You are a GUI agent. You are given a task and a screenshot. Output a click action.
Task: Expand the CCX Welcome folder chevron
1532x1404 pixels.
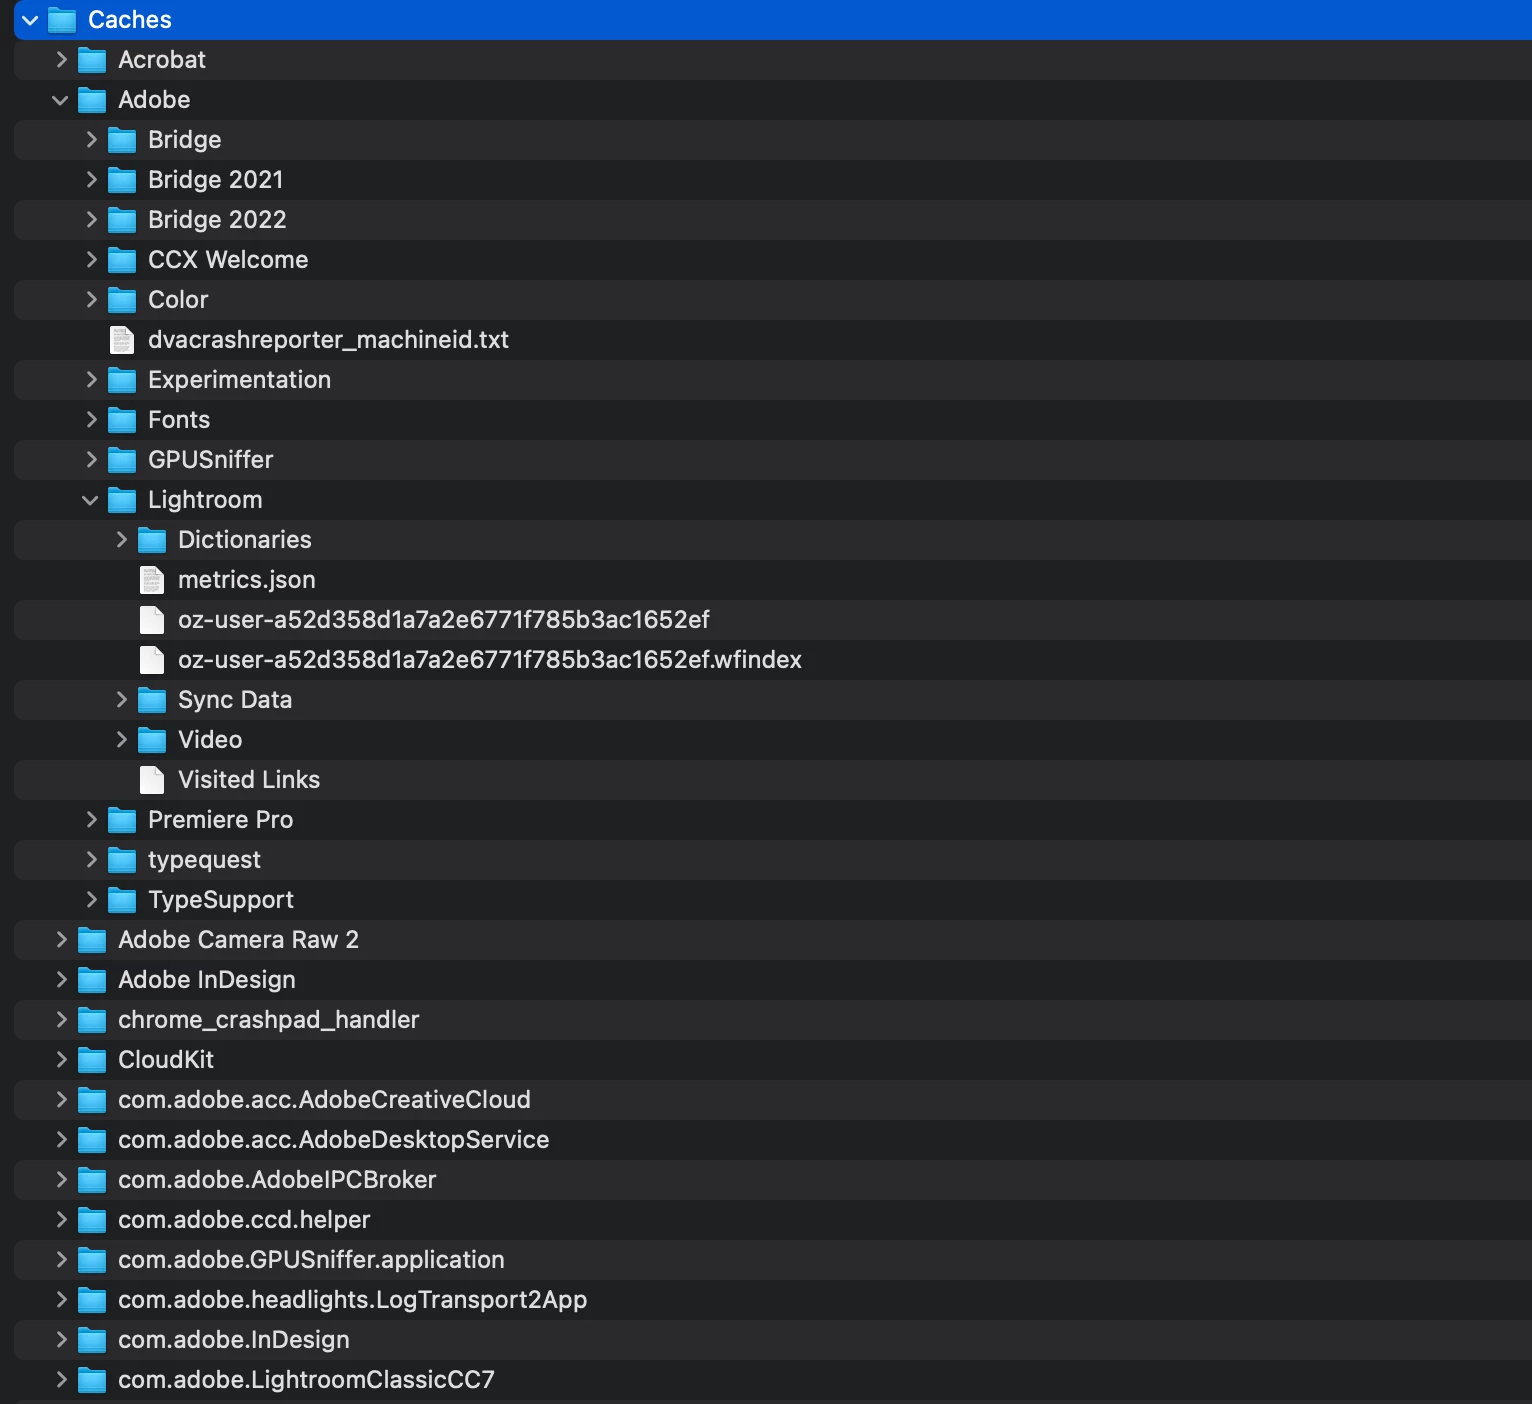click(x=91, y=260)
